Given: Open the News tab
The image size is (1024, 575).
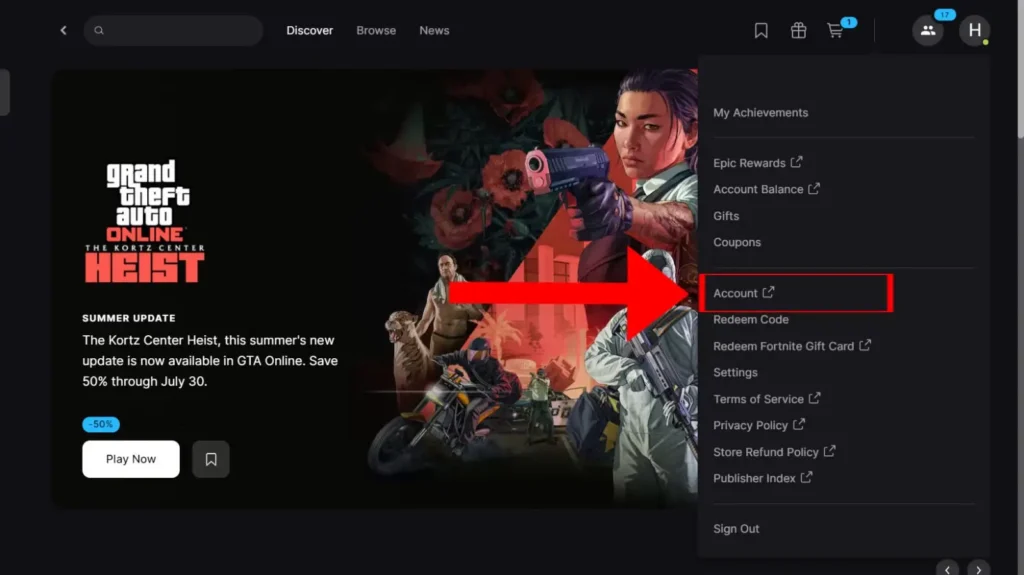Looking at the screenshot, I should 434,31.
